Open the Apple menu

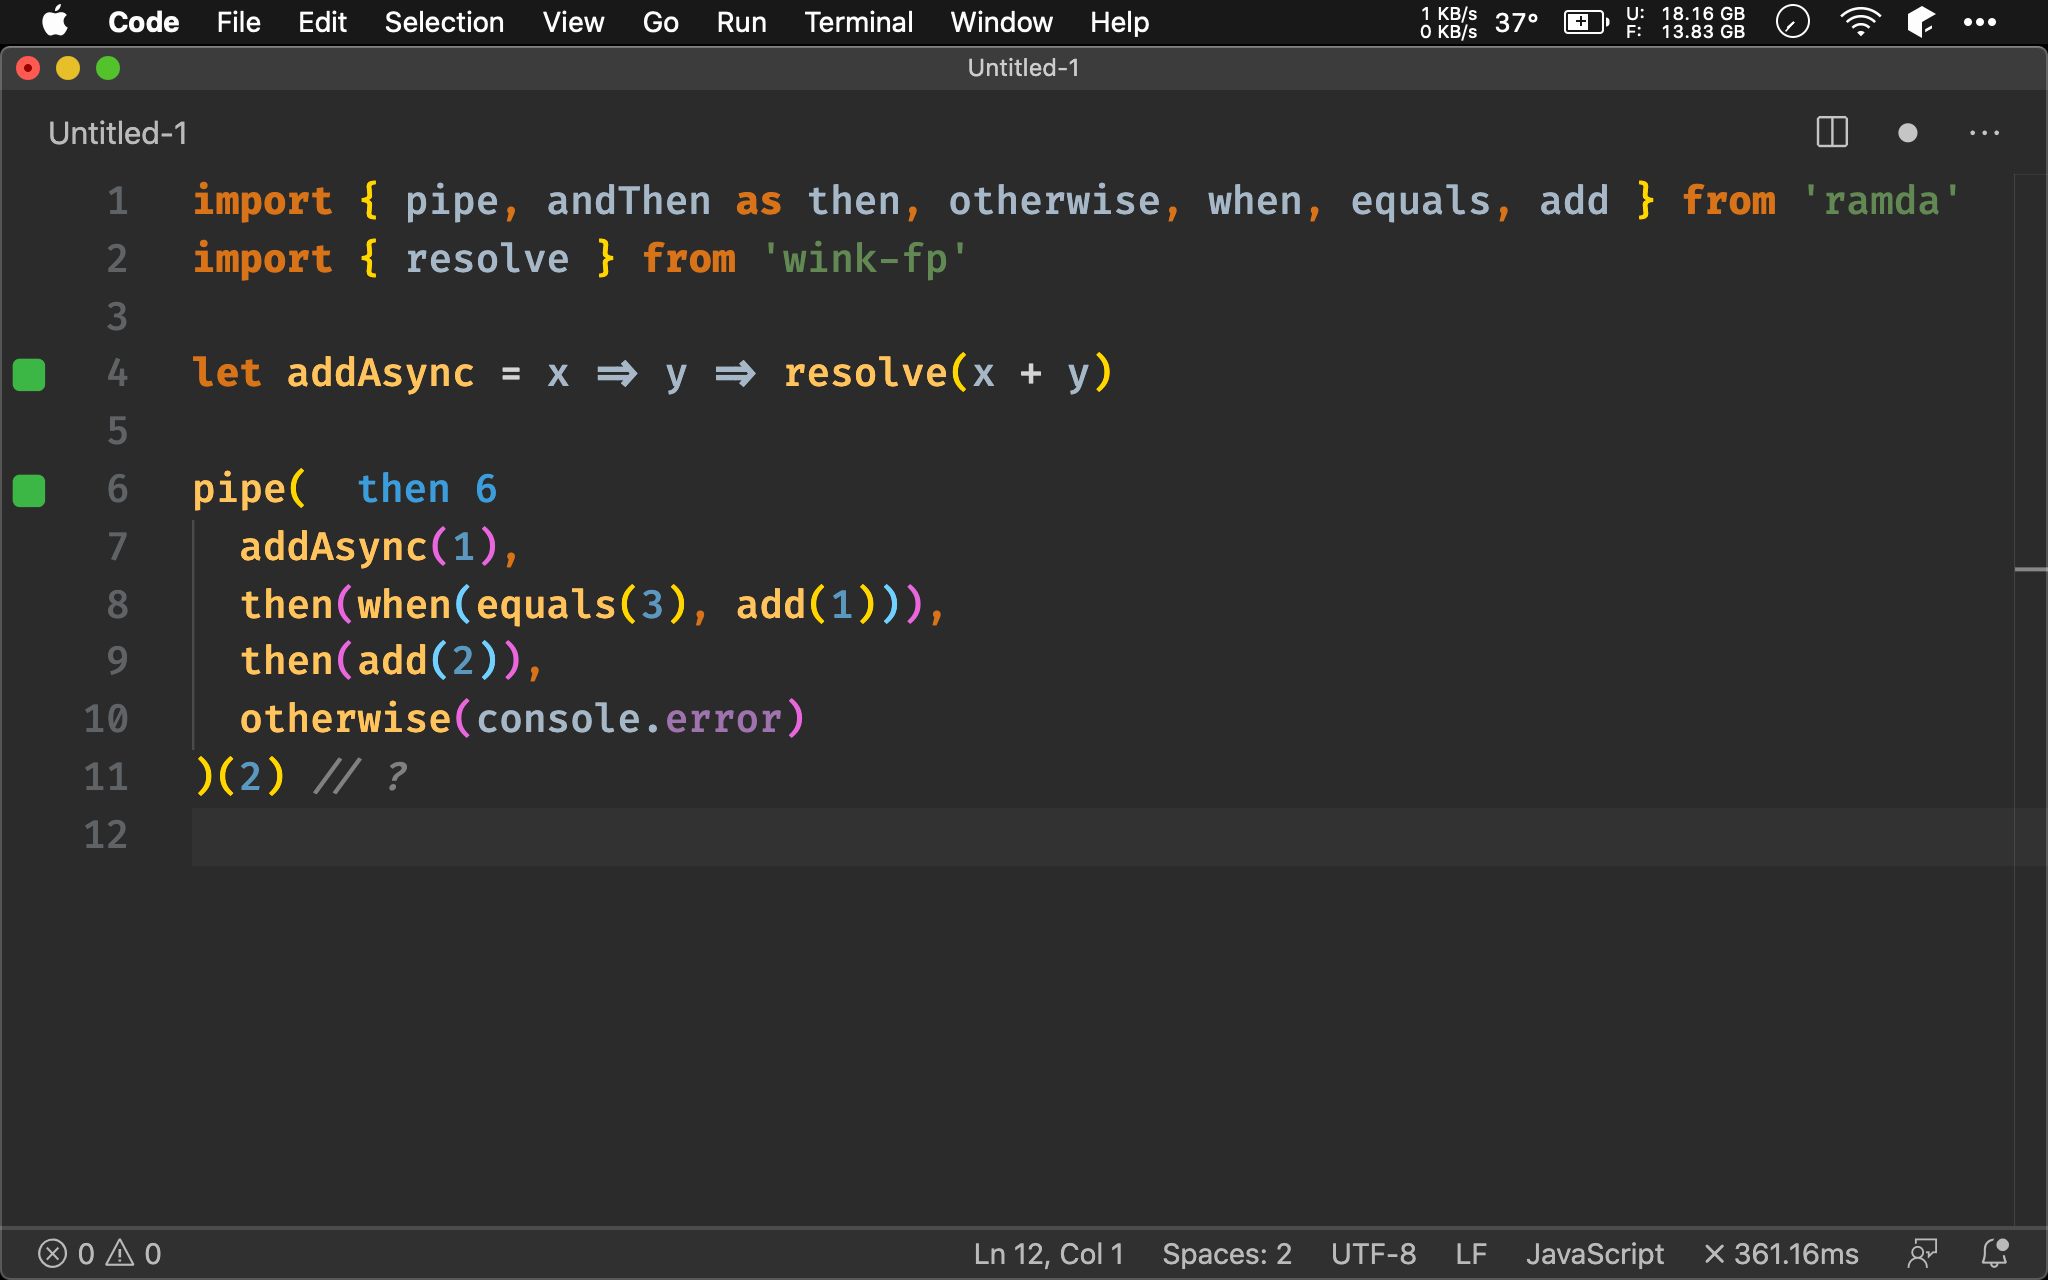(x=56, y=22)
